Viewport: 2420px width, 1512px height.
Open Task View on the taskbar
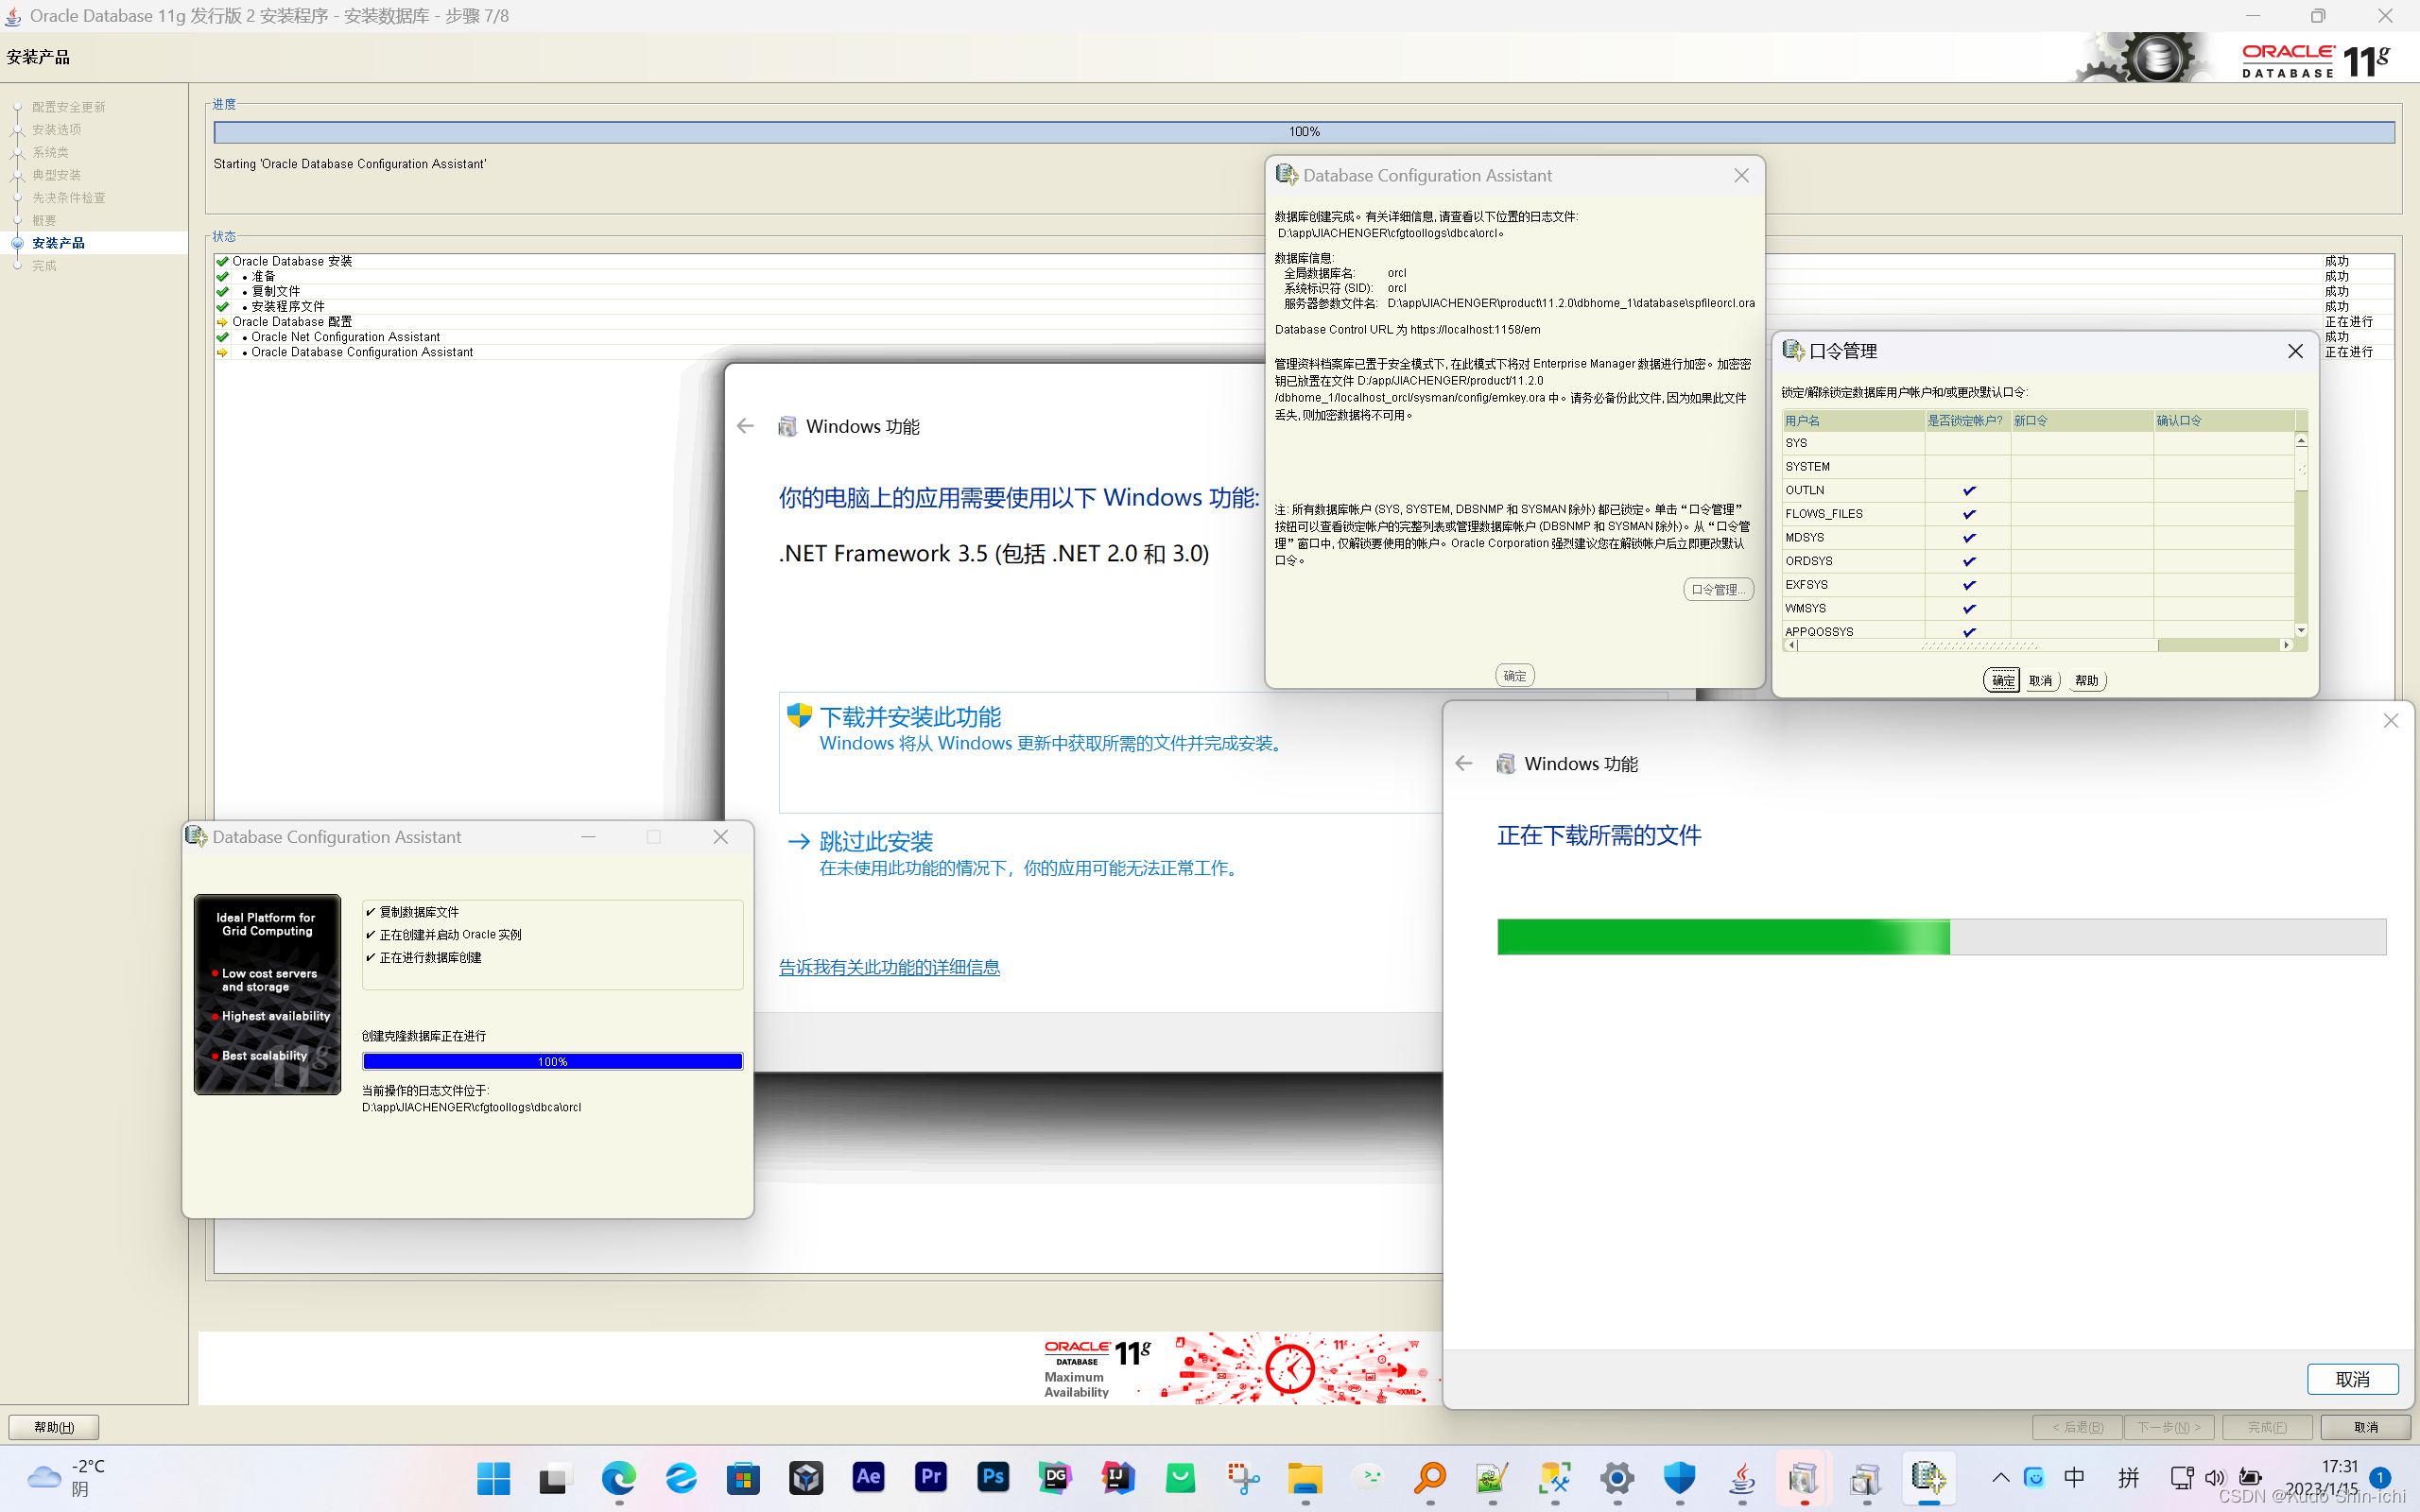pos(555,1477)
